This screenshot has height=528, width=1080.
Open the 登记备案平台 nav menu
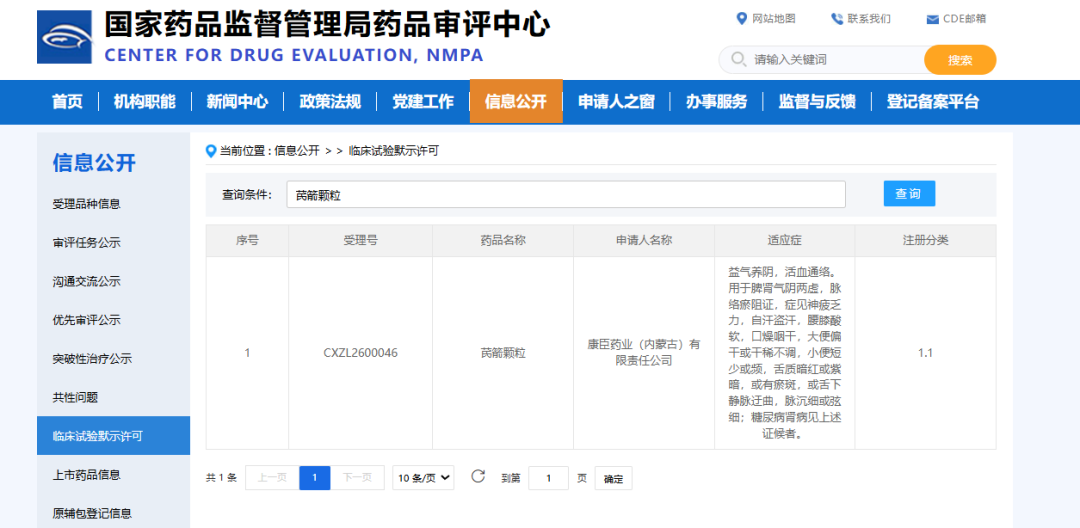(x=933, y=102)
